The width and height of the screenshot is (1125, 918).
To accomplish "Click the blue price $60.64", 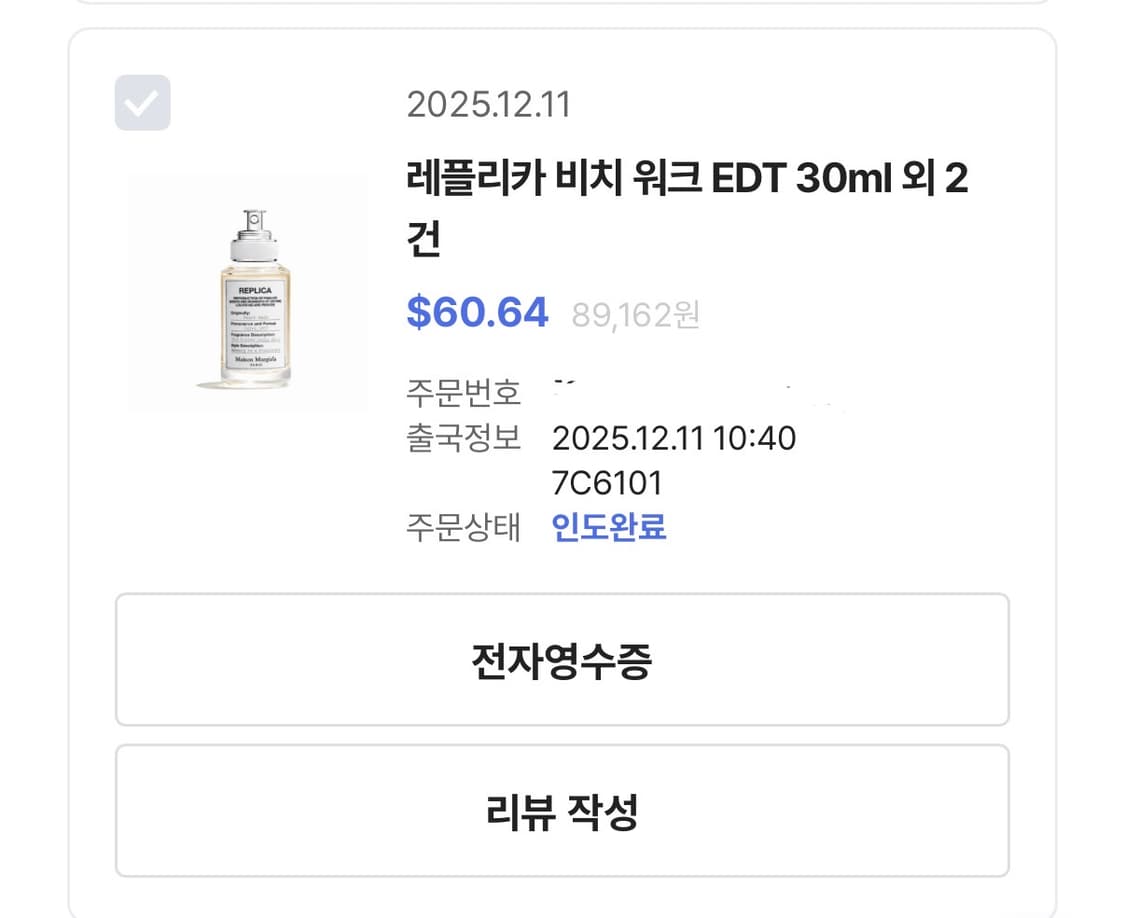I will (x=478, y=312).
